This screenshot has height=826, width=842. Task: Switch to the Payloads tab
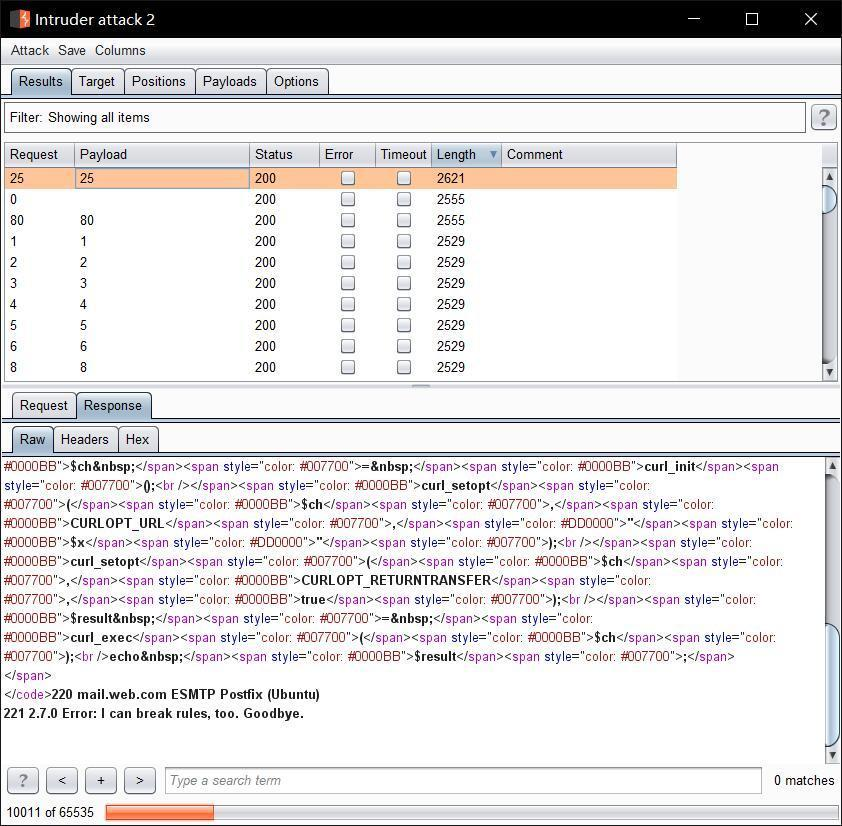click(229, 81)
